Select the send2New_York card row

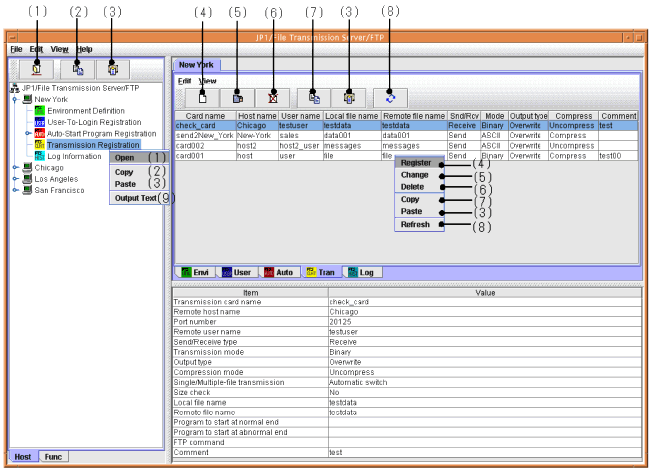coord(206,135)
